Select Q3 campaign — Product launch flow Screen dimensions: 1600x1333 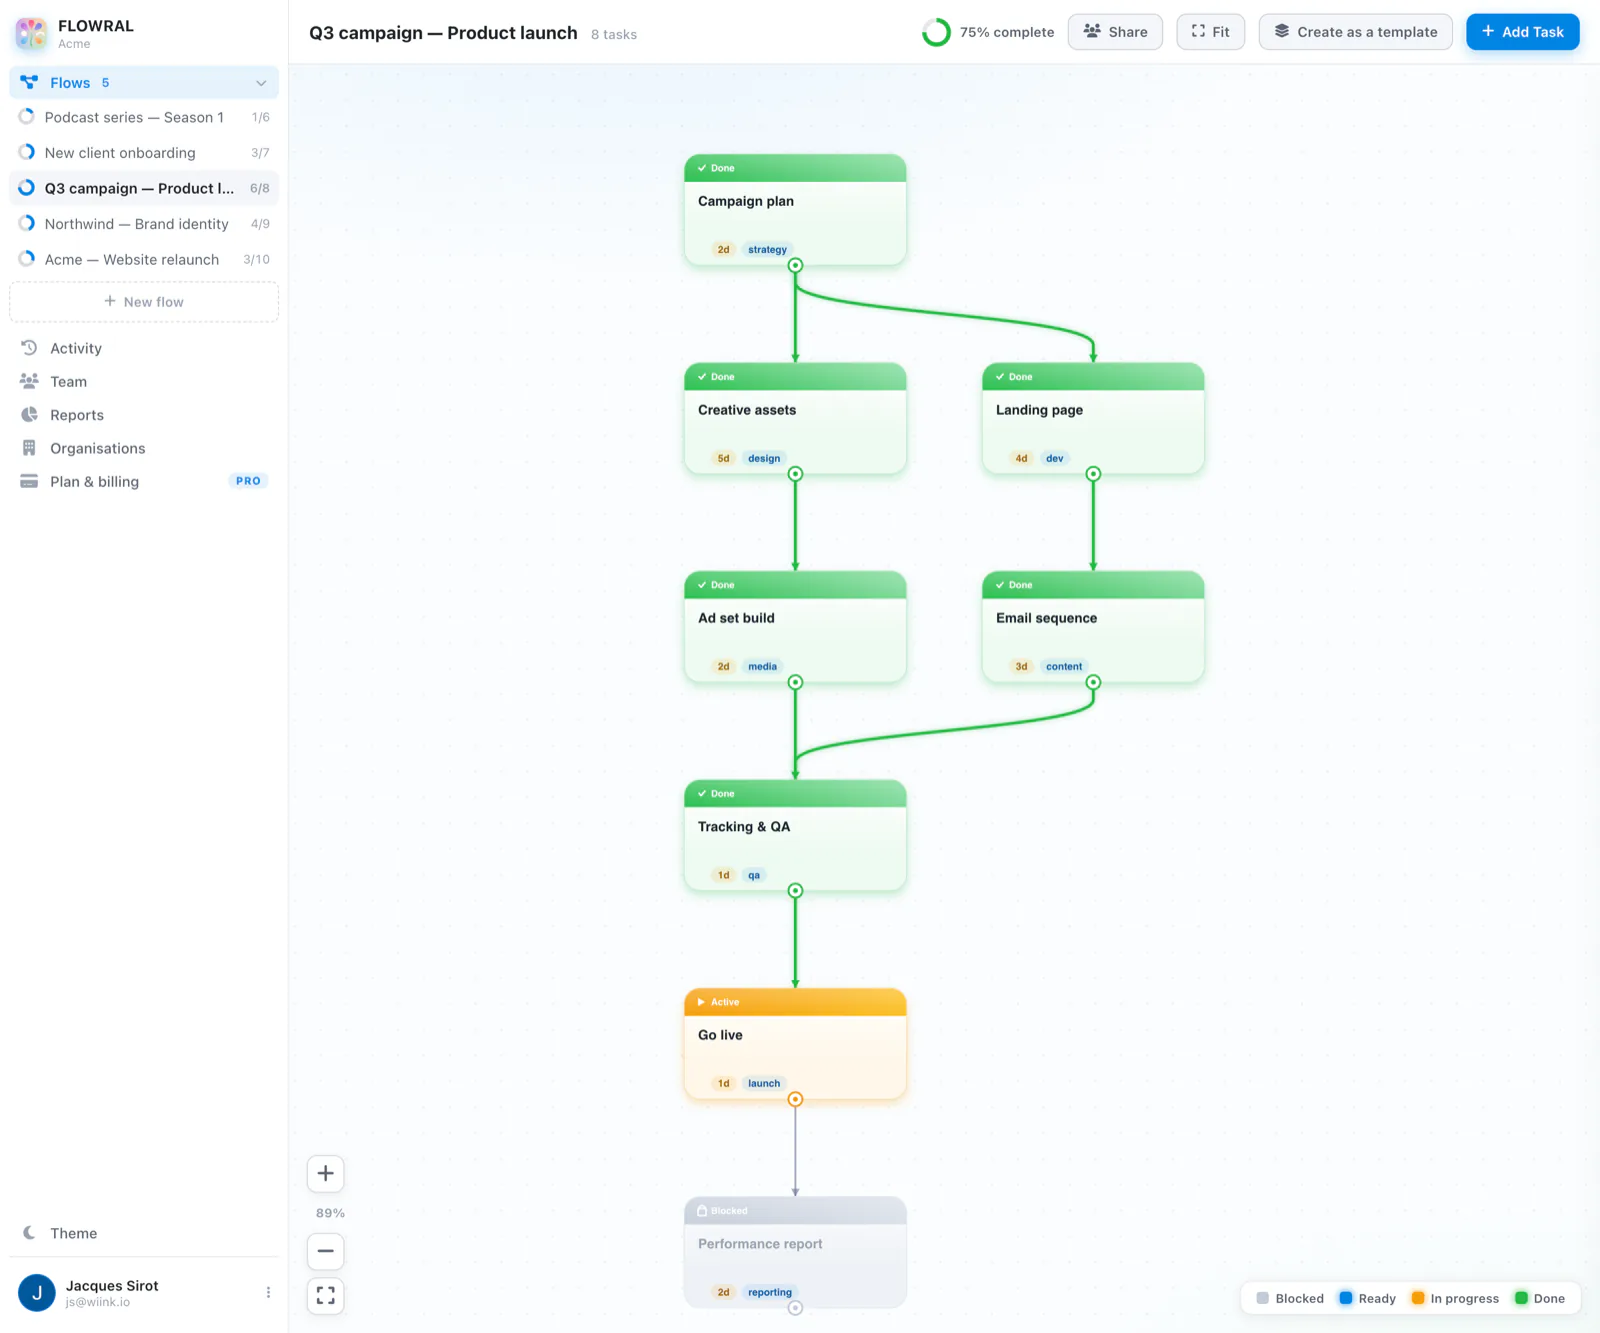(144, 188)
